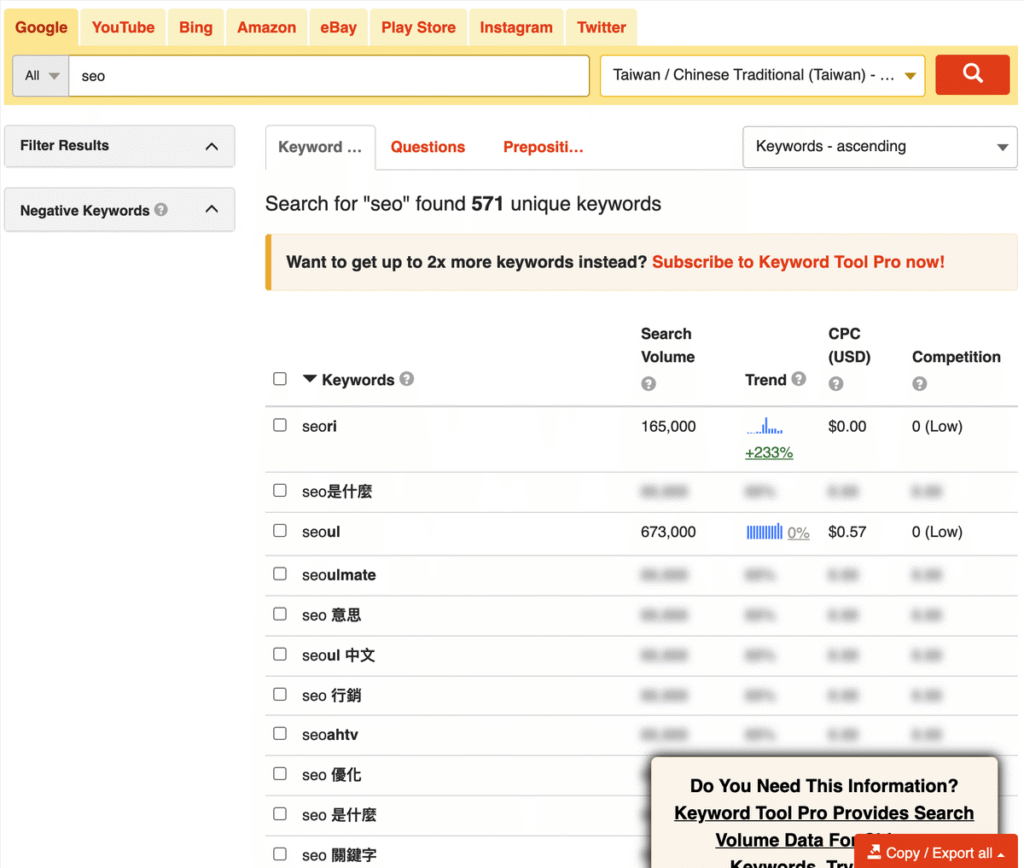Switch to the Amazon tab
1024x868 pixels.
[266, 27]
